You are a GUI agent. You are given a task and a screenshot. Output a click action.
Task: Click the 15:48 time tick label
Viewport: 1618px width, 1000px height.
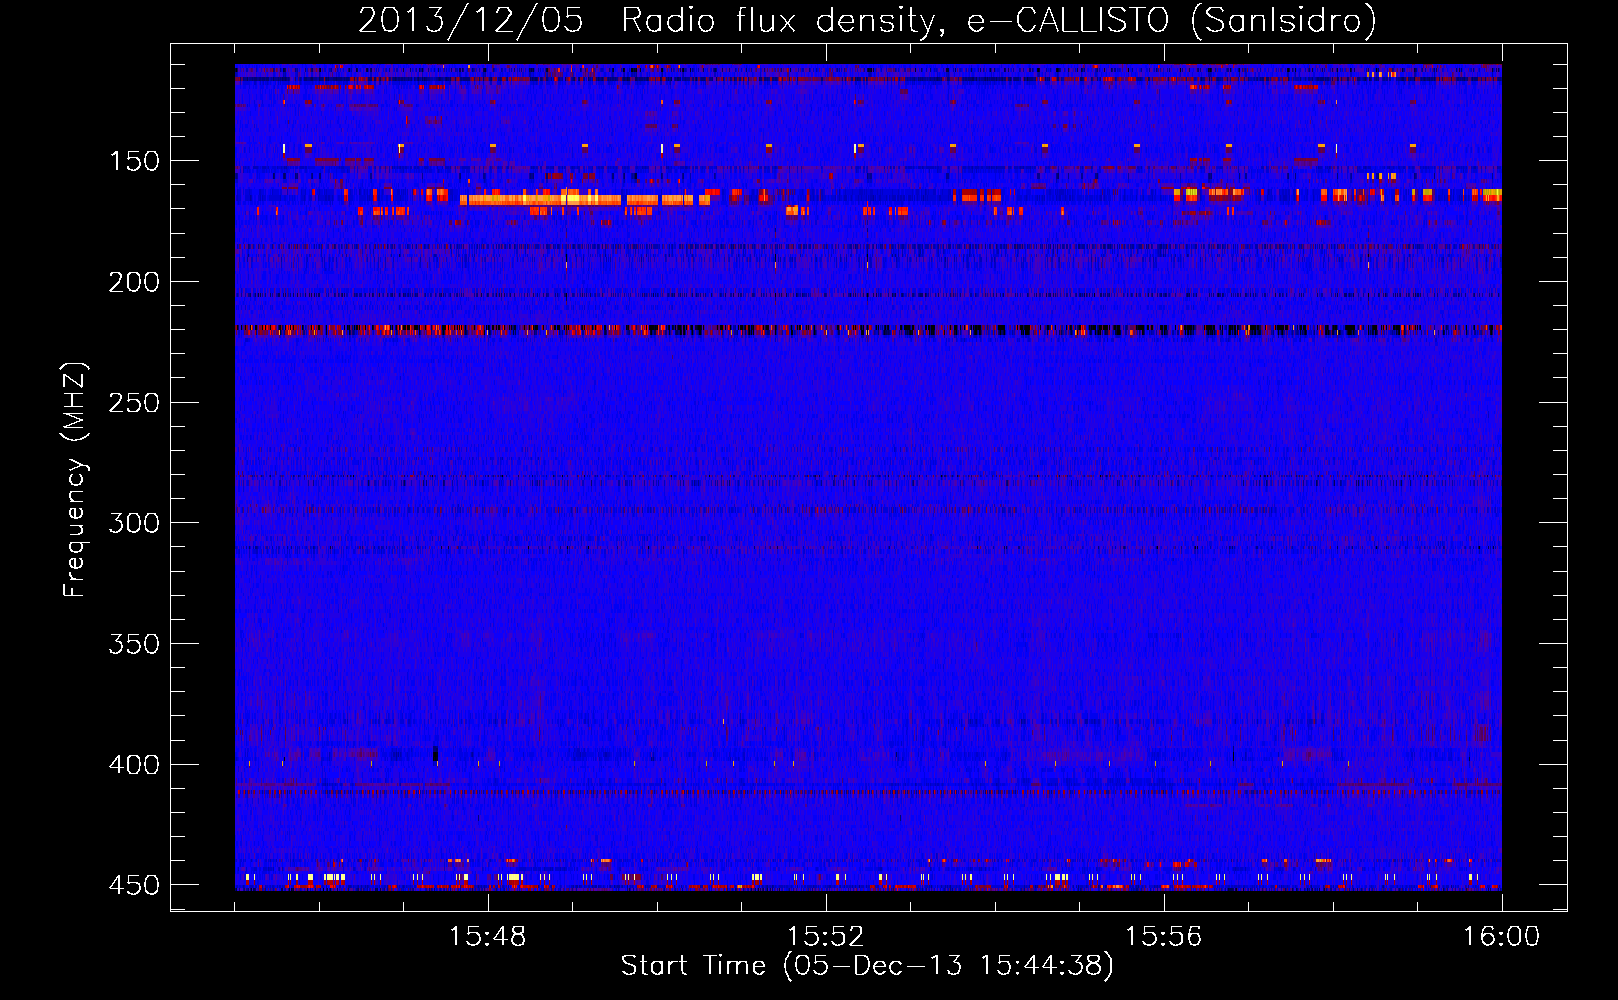tap(487, 937)
